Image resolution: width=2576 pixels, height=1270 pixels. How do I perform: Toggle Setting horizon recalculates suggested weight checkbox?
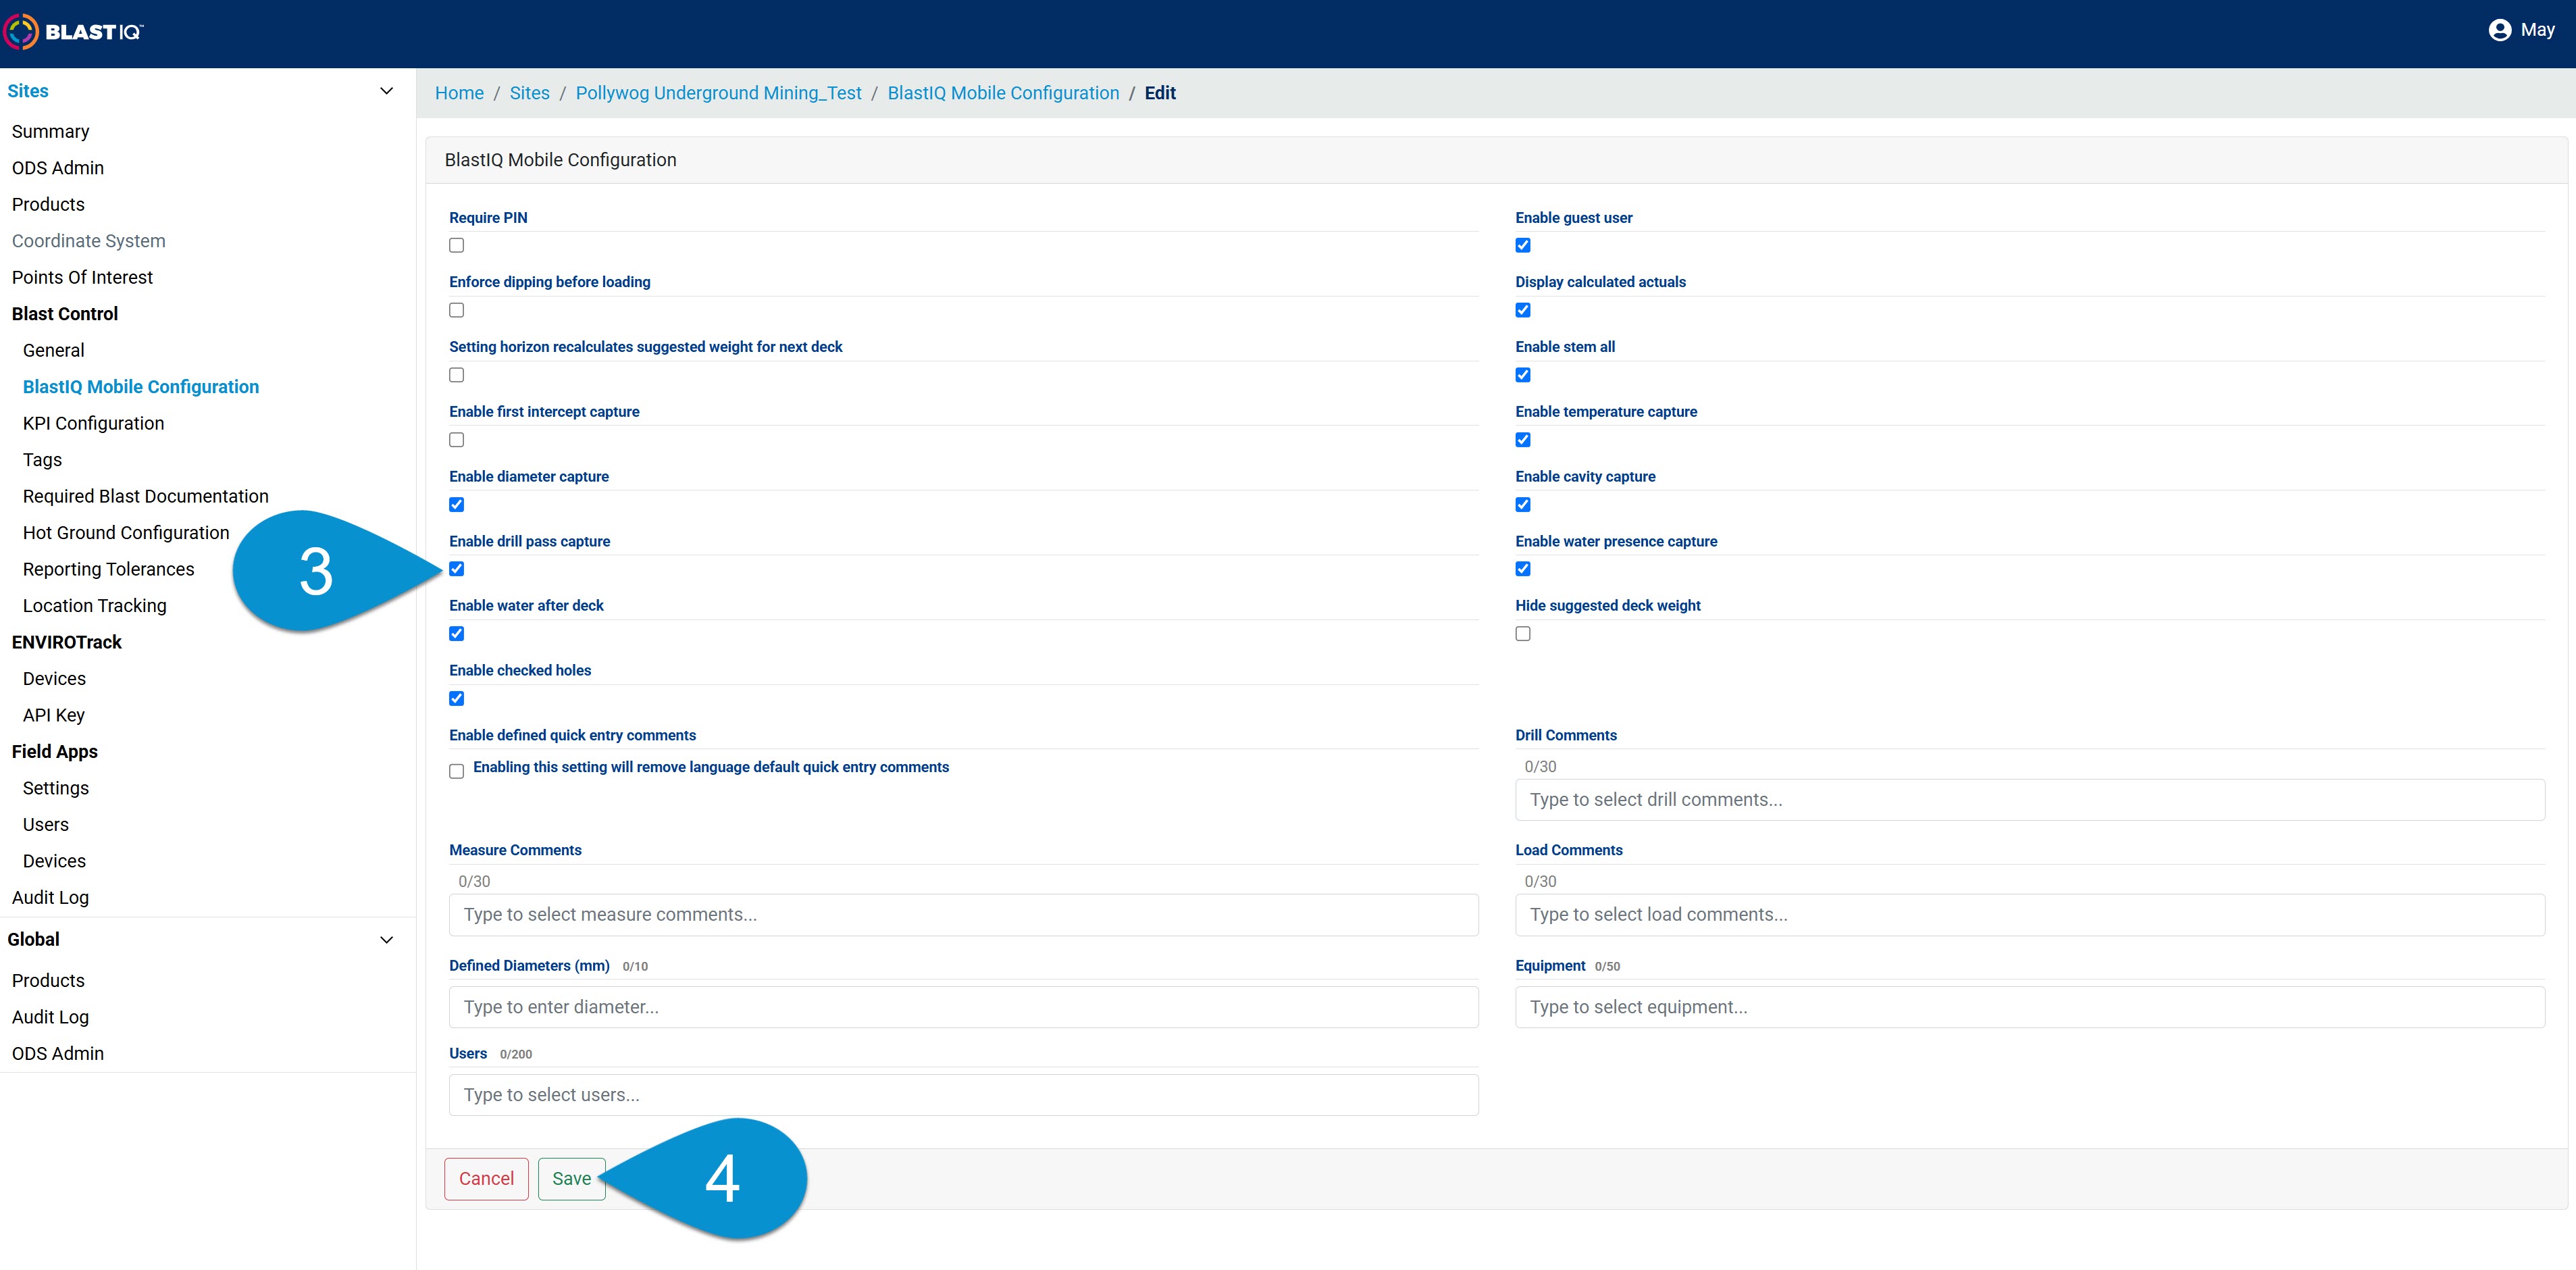point(457,375)
